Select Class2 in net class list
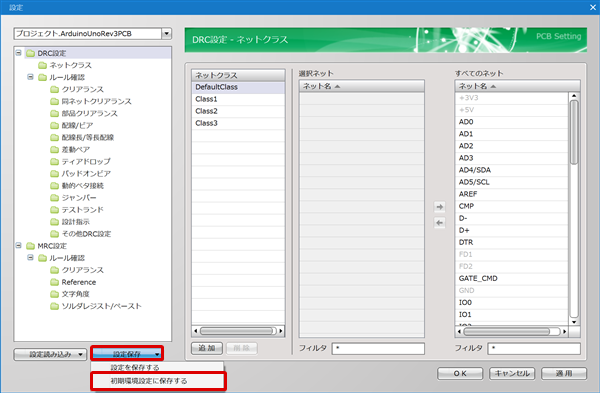 [x=238, y=111]
